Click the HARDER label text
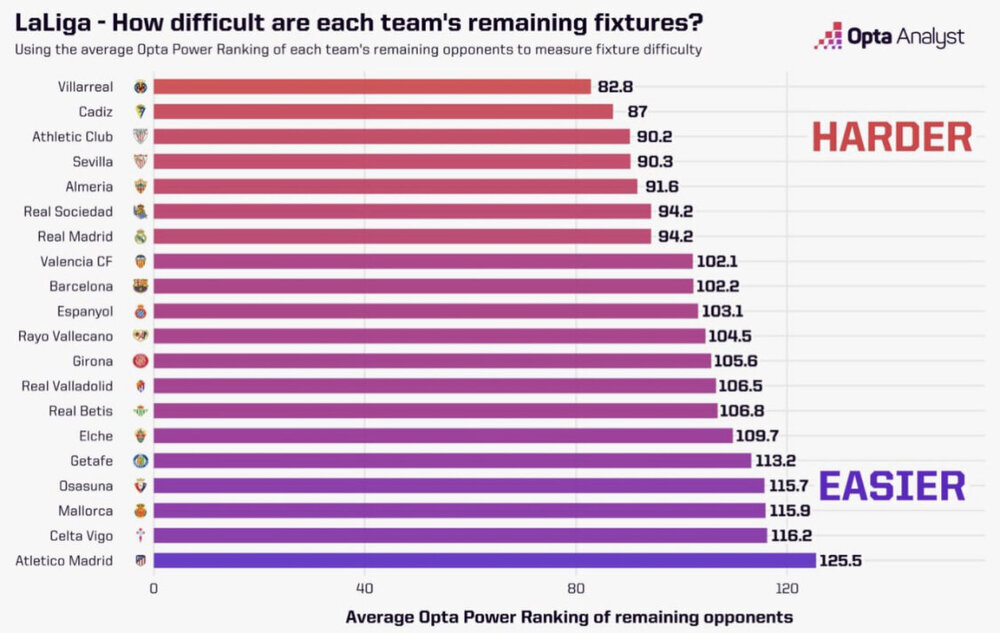The image size is (1000, 633). [892, 138]
